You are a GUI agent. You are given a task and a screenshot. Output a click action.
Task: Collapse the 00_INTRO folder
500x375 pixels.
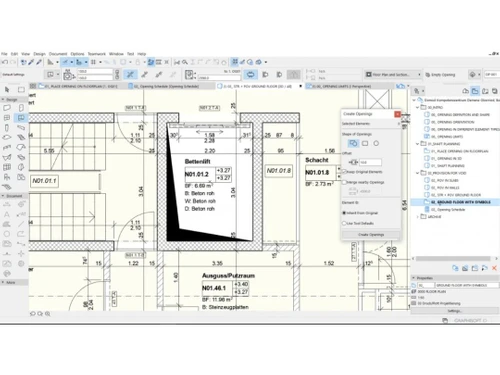point(417,107)
